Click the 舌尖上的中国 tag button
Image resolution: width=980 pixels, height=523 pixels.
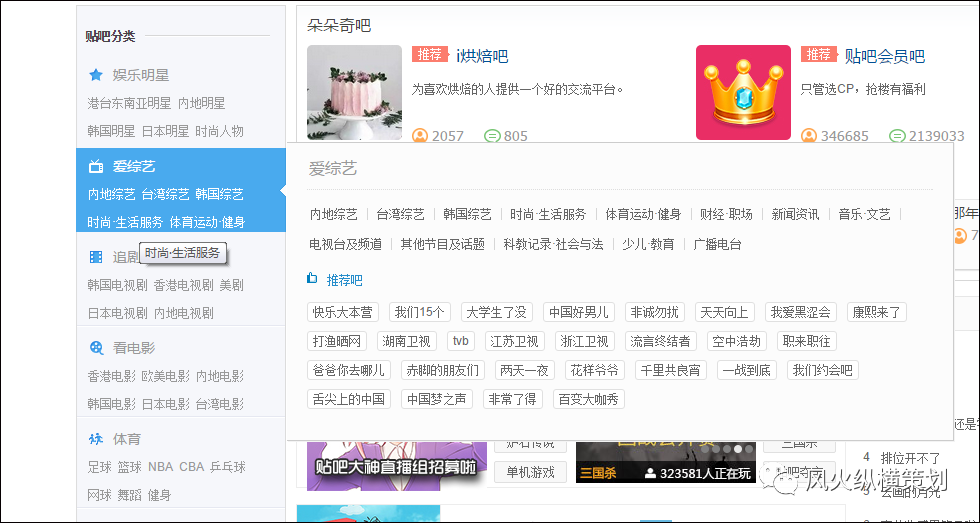349,399
